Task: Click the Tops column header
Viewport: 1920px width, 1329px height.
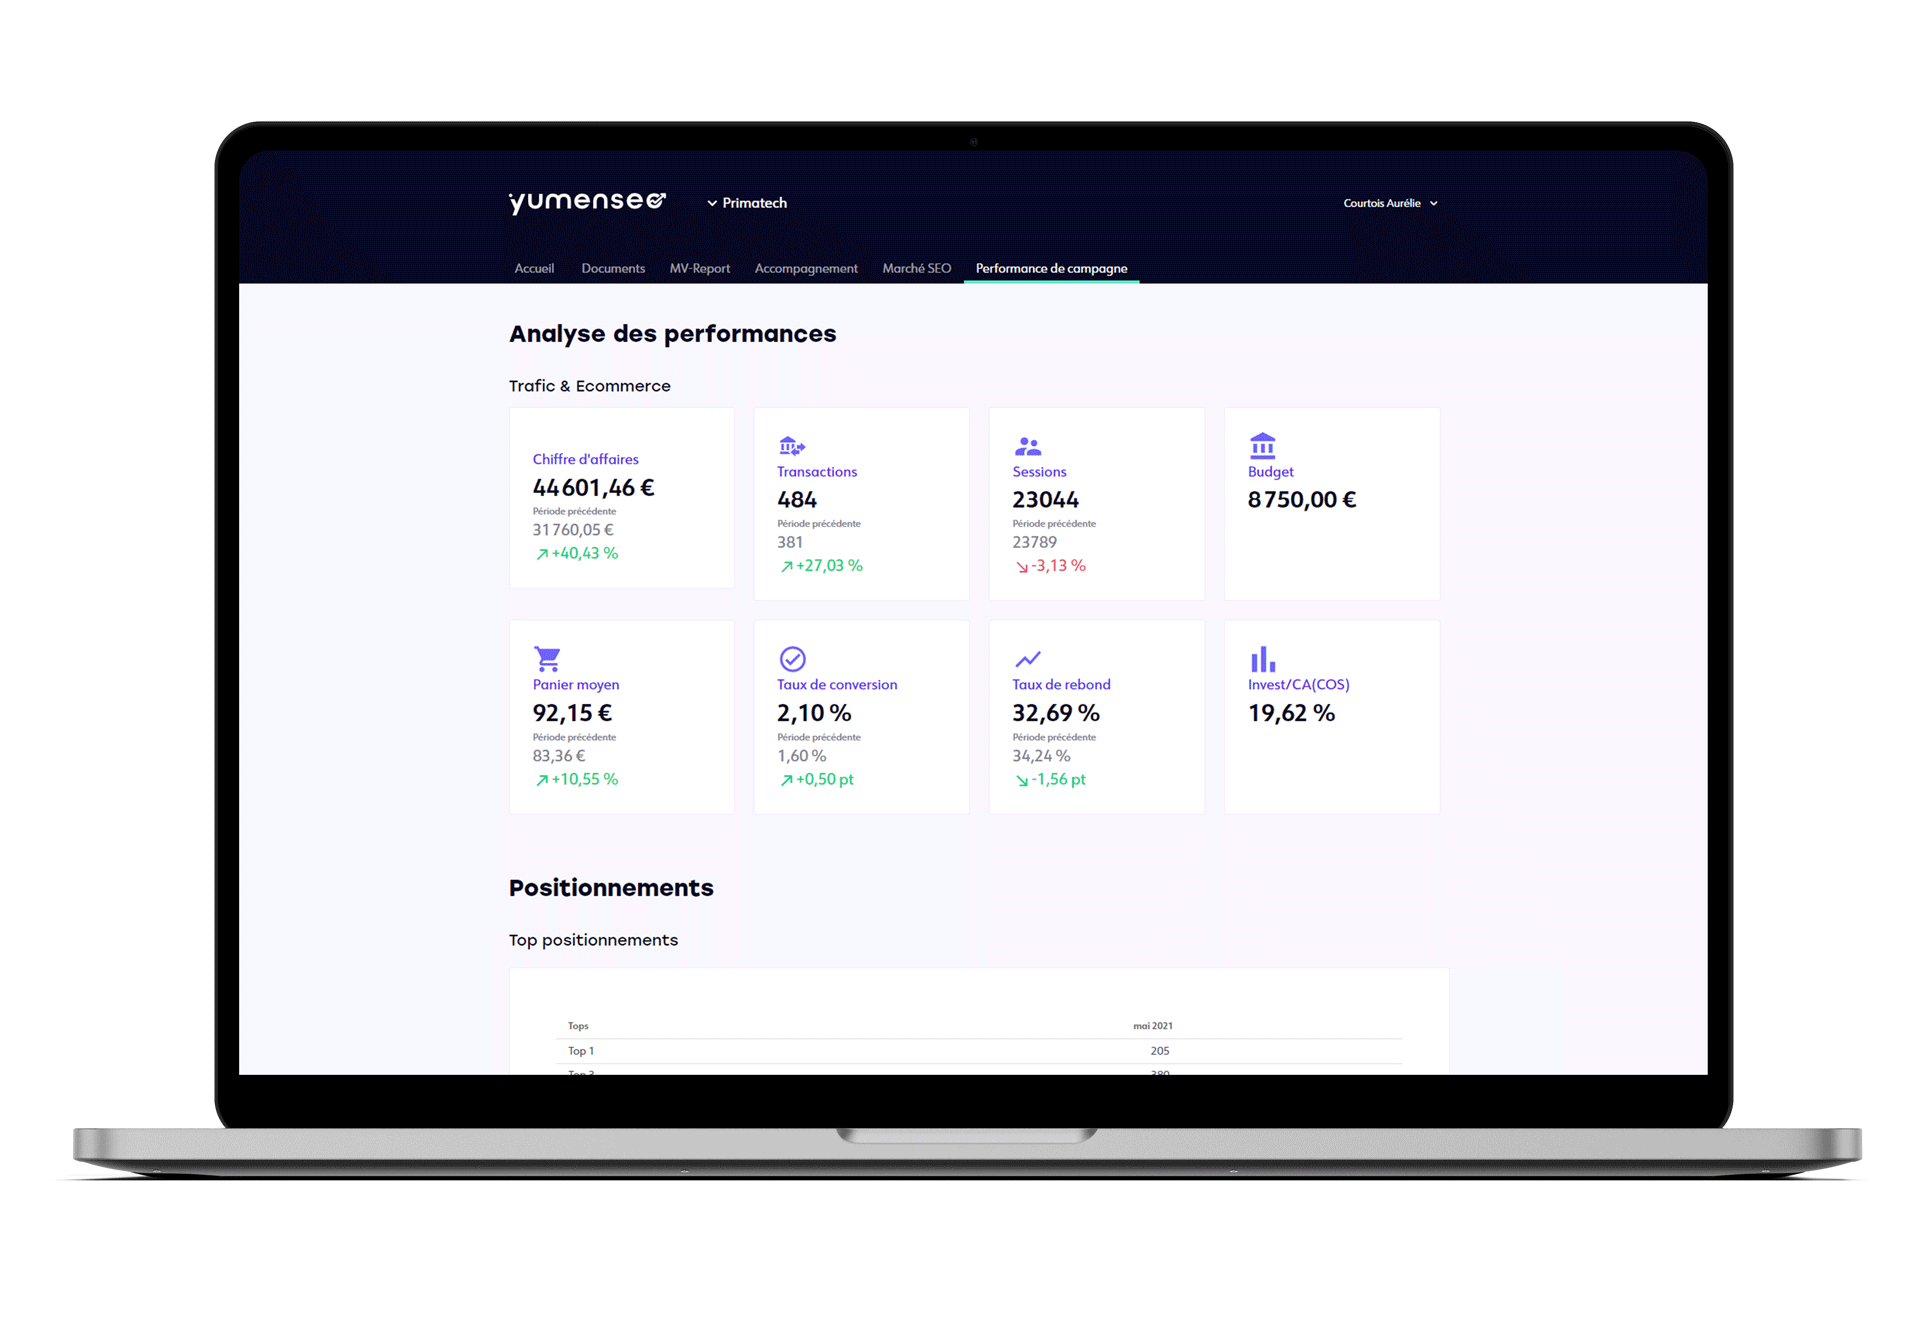Action: pos(578,1026)
